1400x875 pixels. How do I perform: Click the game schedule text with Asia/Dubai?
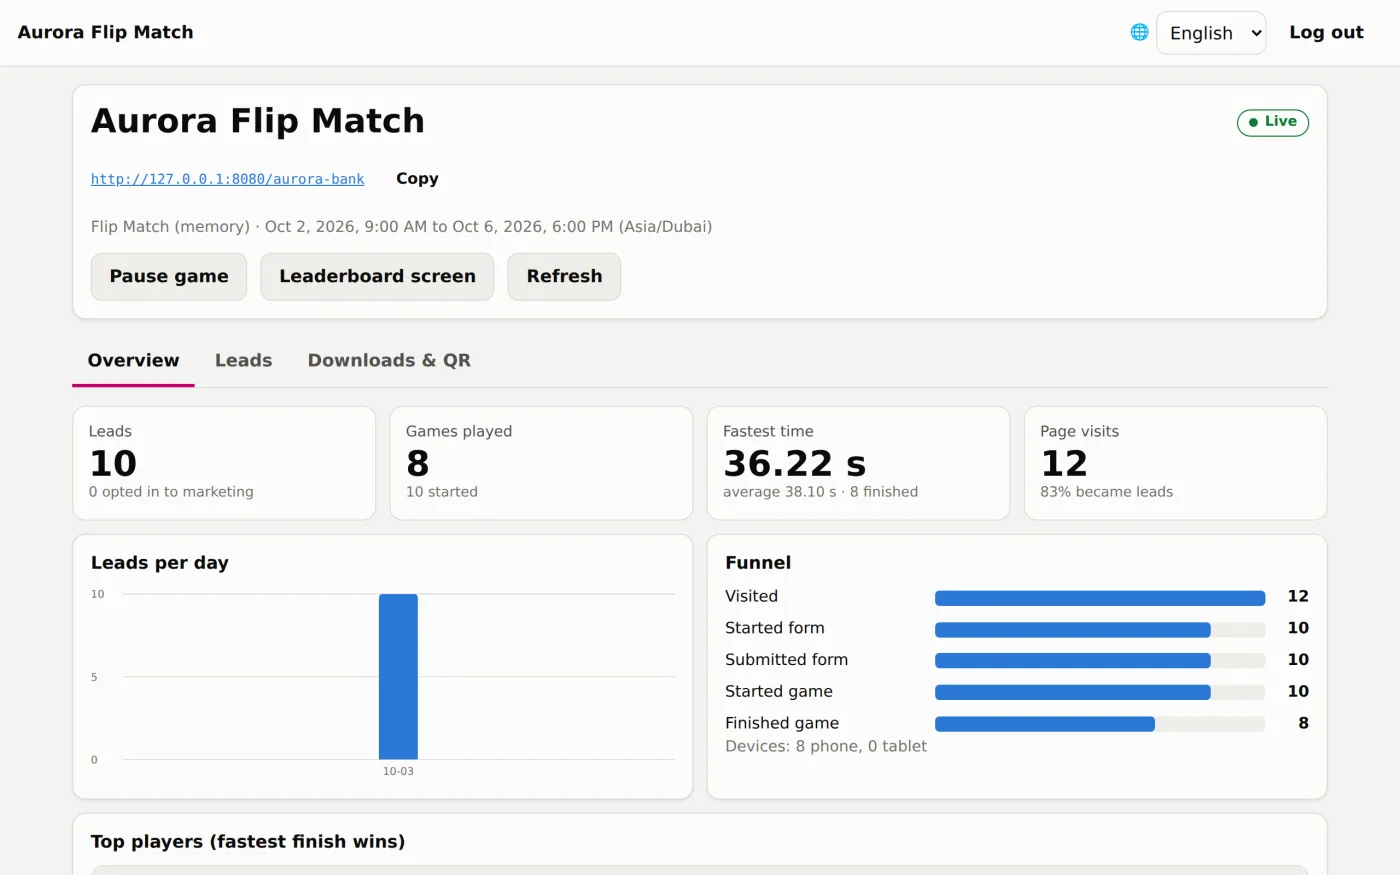401,227
